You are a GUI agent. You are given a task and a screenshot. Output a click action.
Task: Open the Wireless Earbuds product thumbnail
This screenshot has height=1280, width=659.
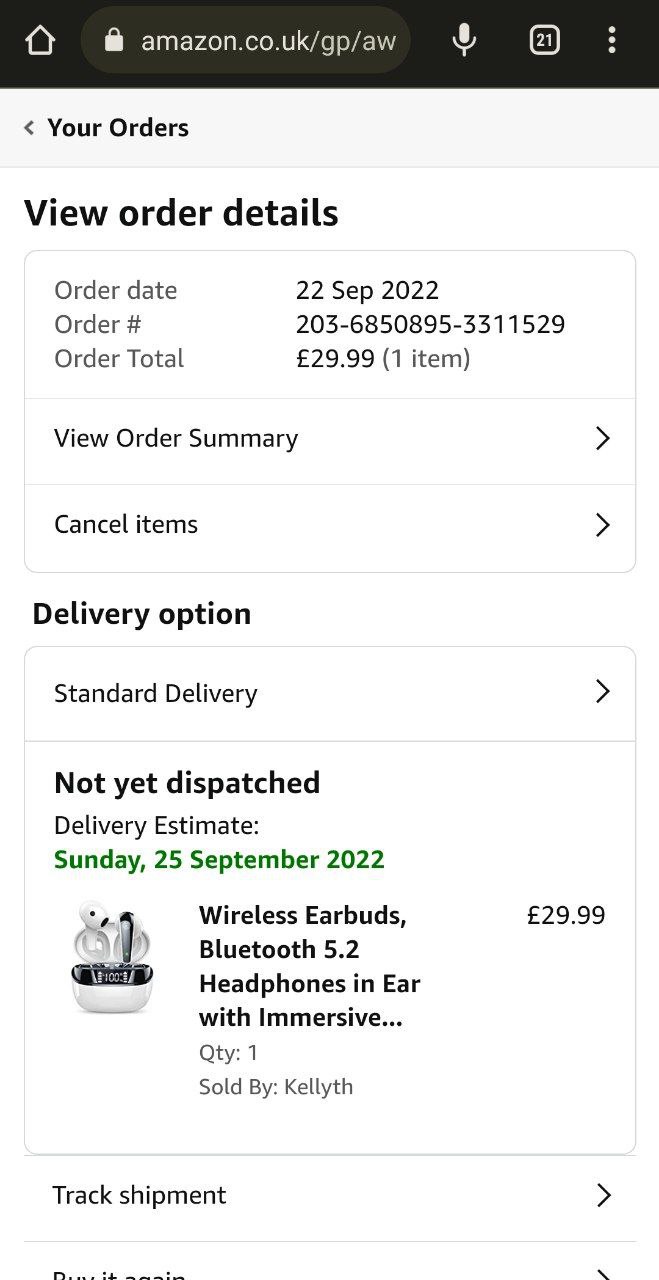[x=112, y=958]
